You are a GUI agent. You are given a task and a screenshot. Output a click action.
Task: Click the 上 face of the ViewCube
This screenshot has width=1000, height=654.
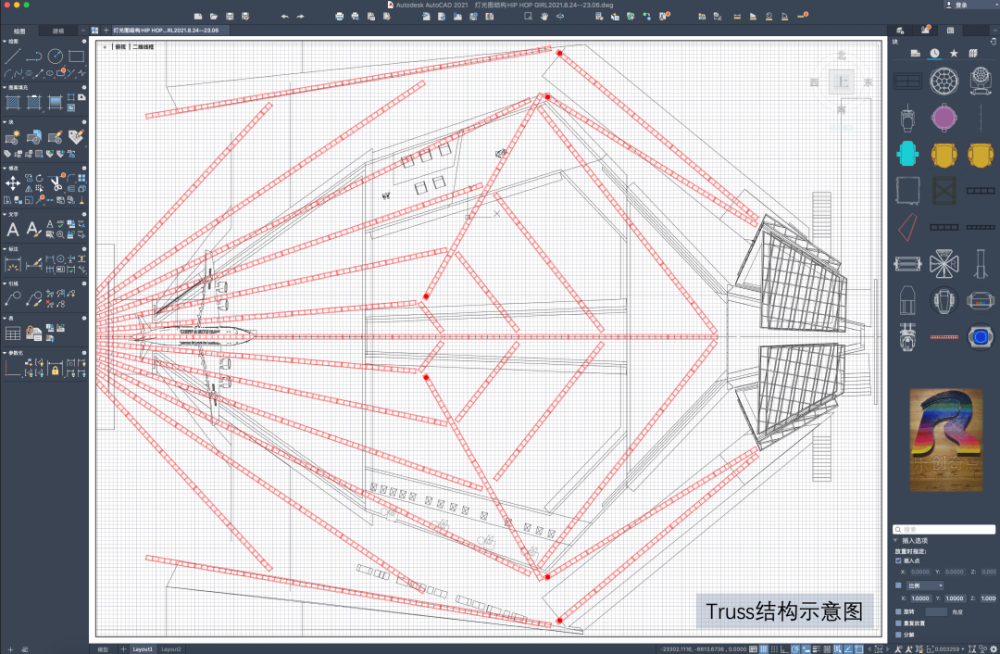tap(842, 82)
